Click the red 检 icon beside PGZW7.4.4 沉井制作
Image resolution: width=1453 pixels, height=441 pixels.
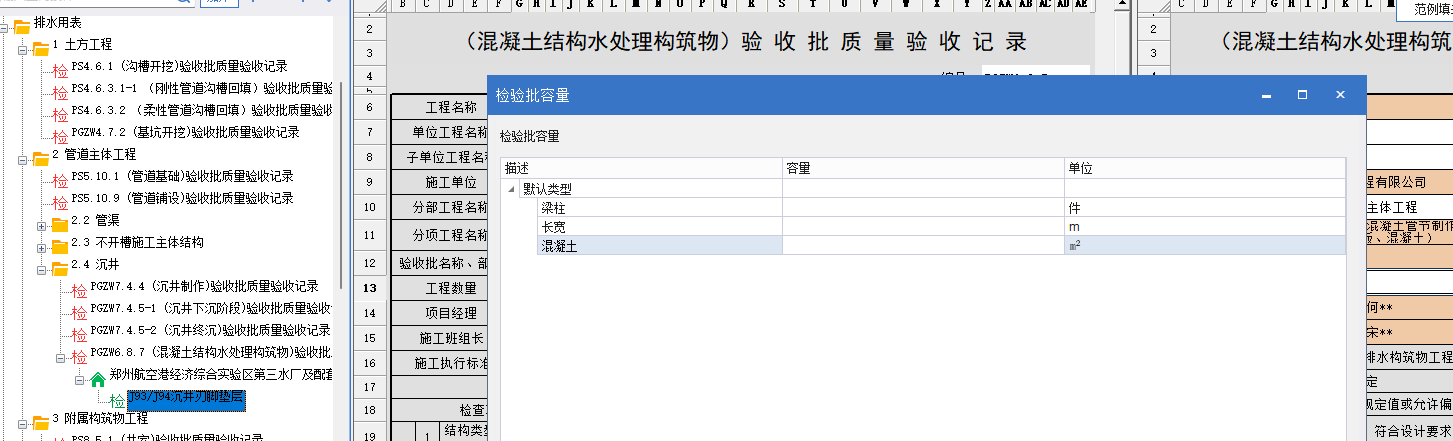click(x=79, y=288)
